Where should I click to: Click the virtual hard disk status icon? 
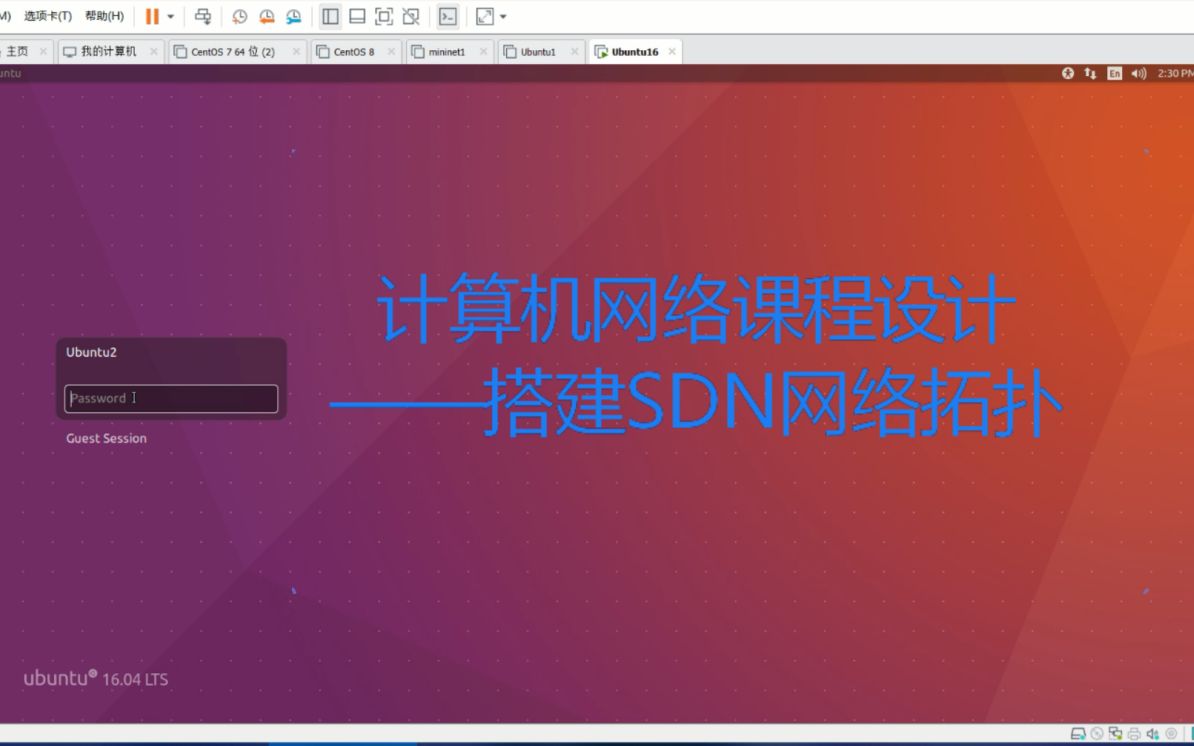[1078, 733]
